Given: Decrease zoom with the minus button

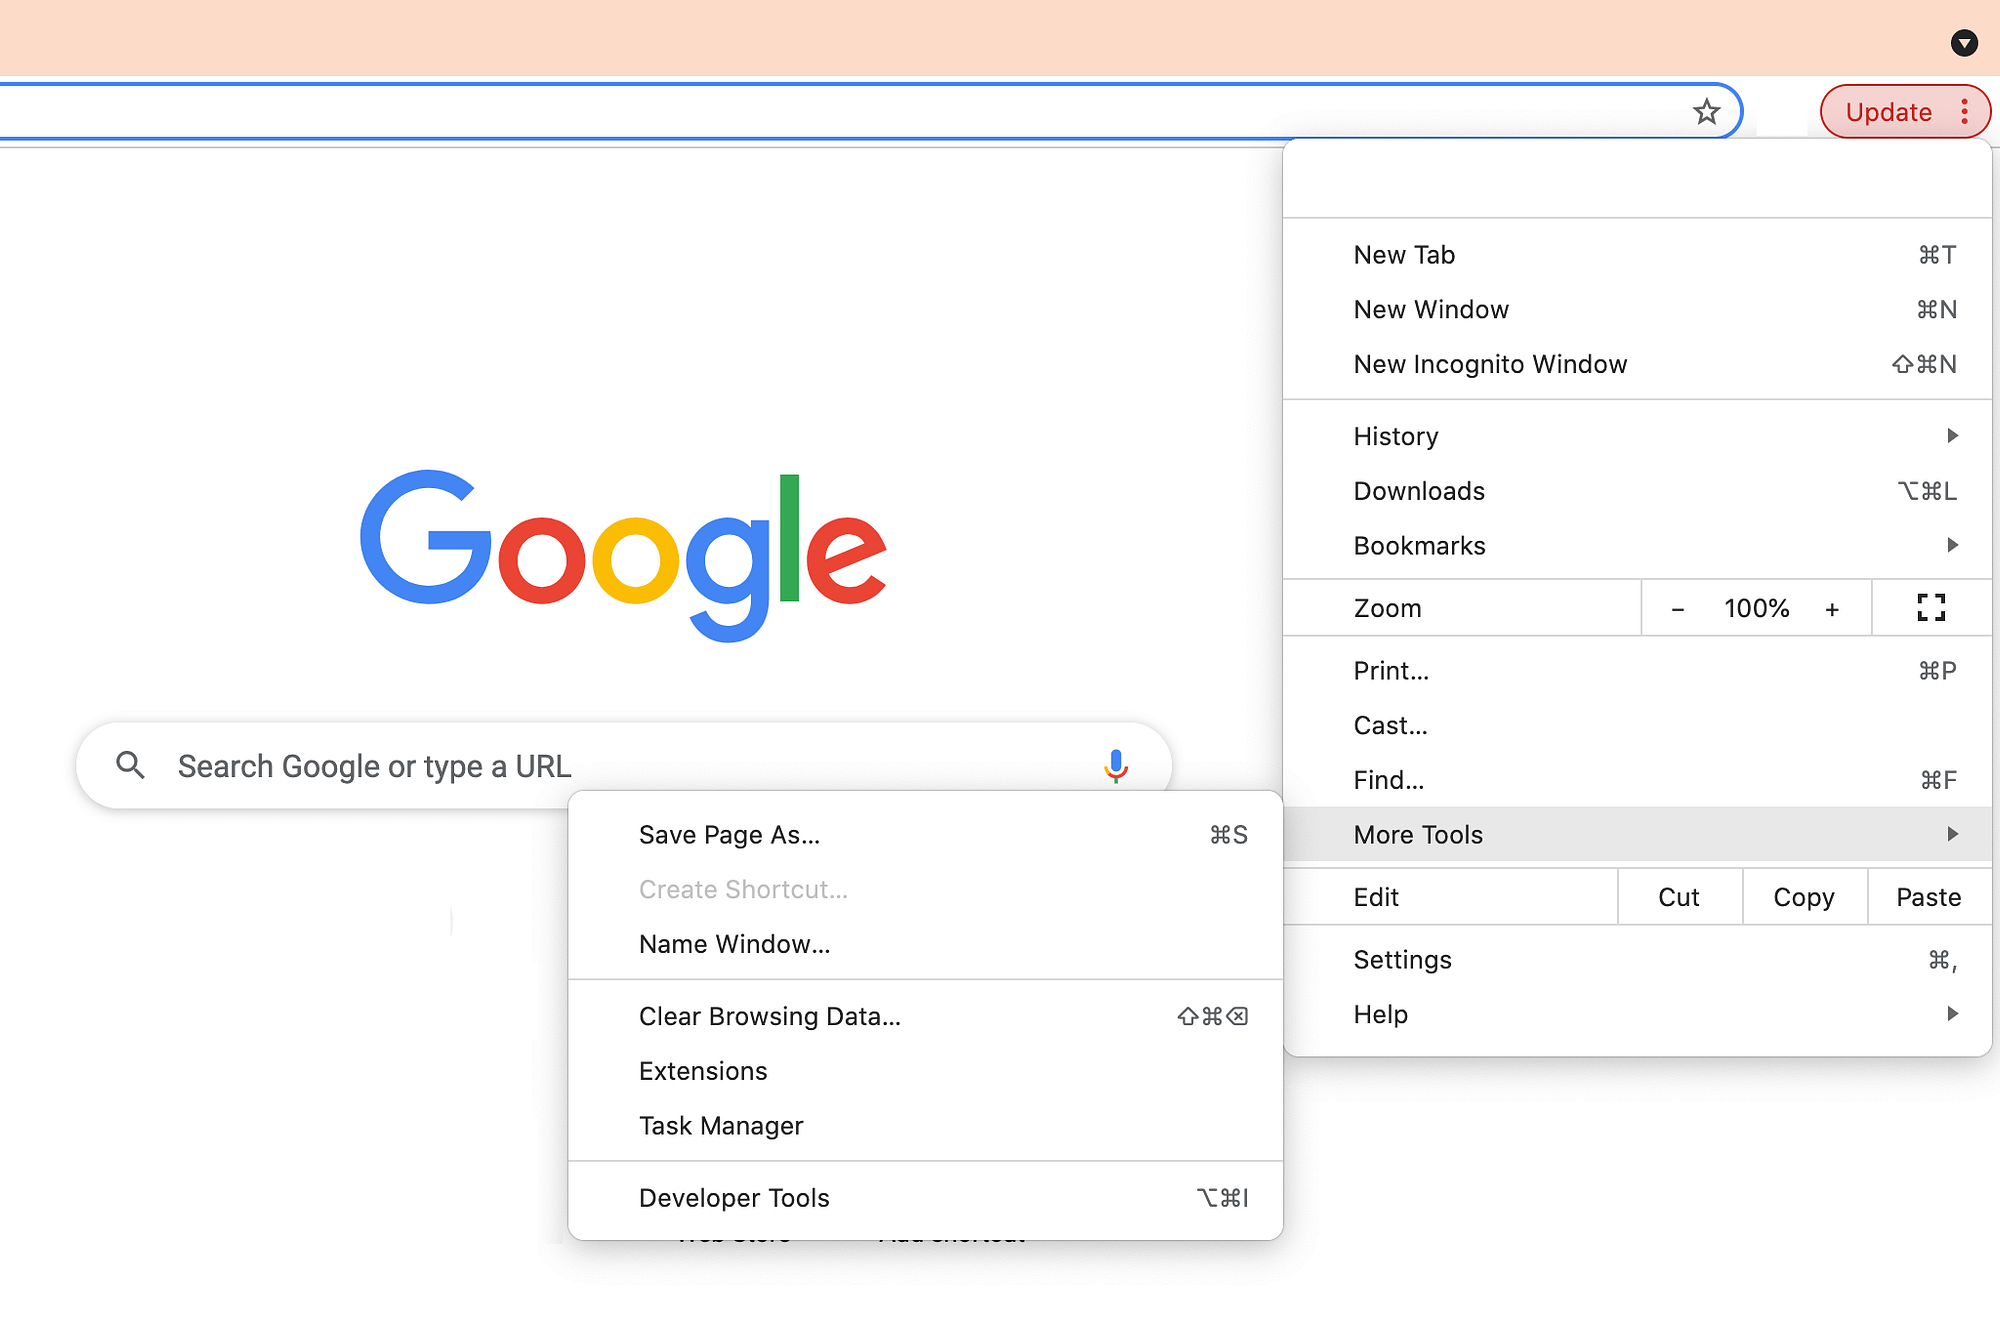Looking at the screenshot, I should point(1678,609).
